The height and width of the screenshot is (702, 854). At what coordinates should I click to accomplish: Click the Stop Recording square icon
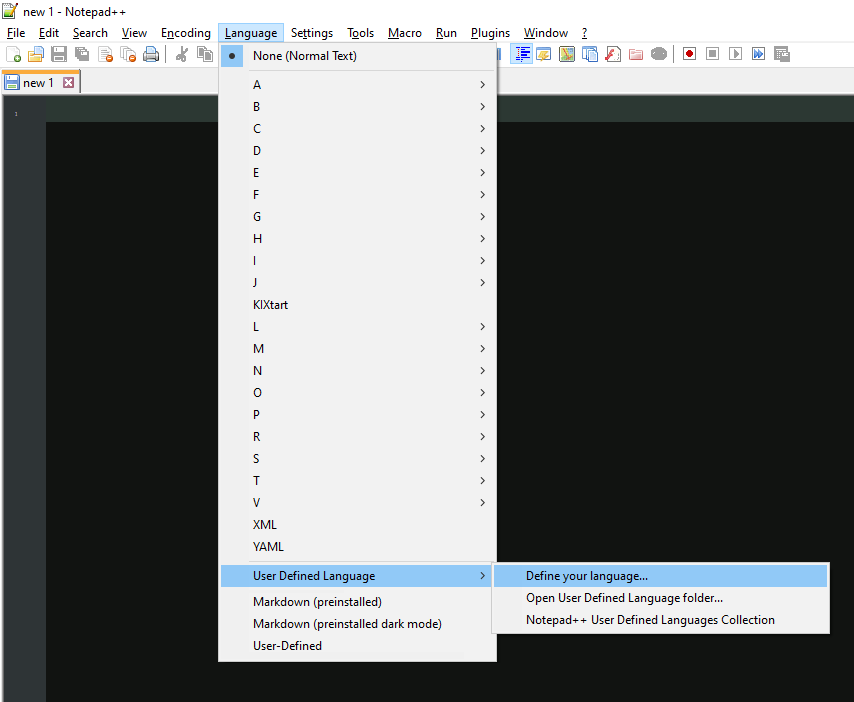click(712, 54)
